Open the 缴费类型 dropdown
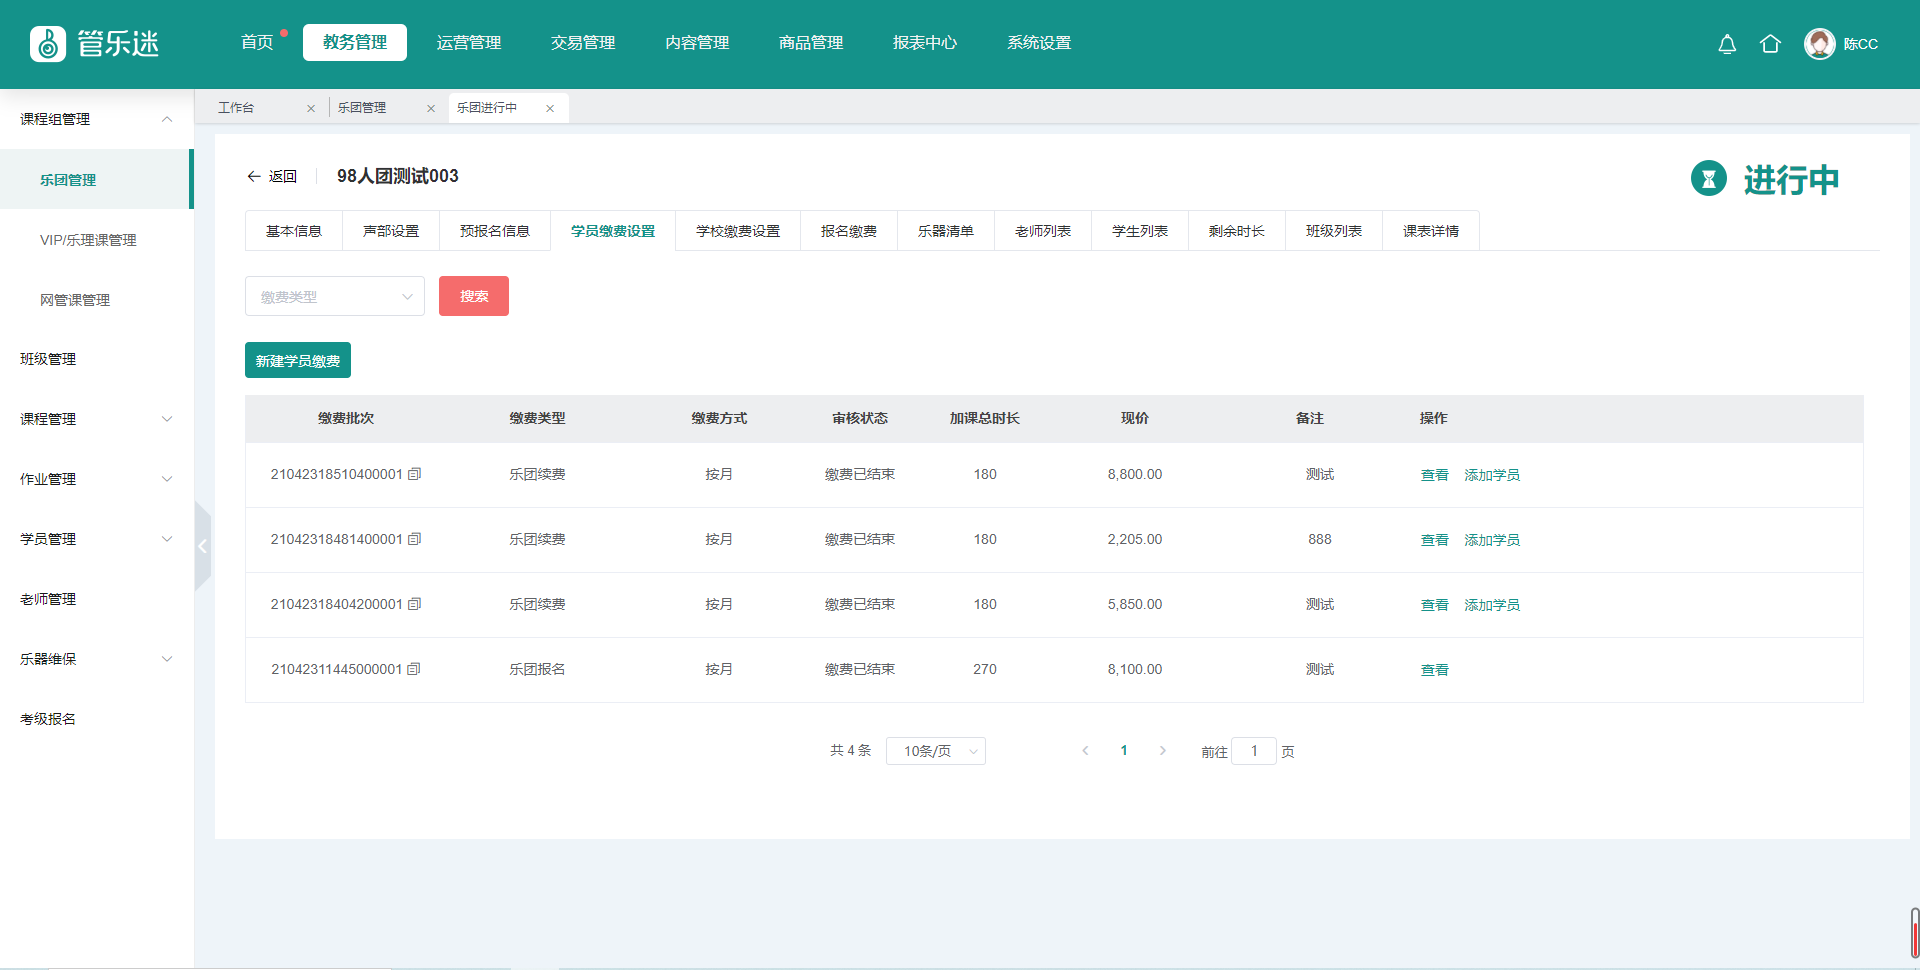This screenshot has height=970, width=1920. tap(334, 297)
